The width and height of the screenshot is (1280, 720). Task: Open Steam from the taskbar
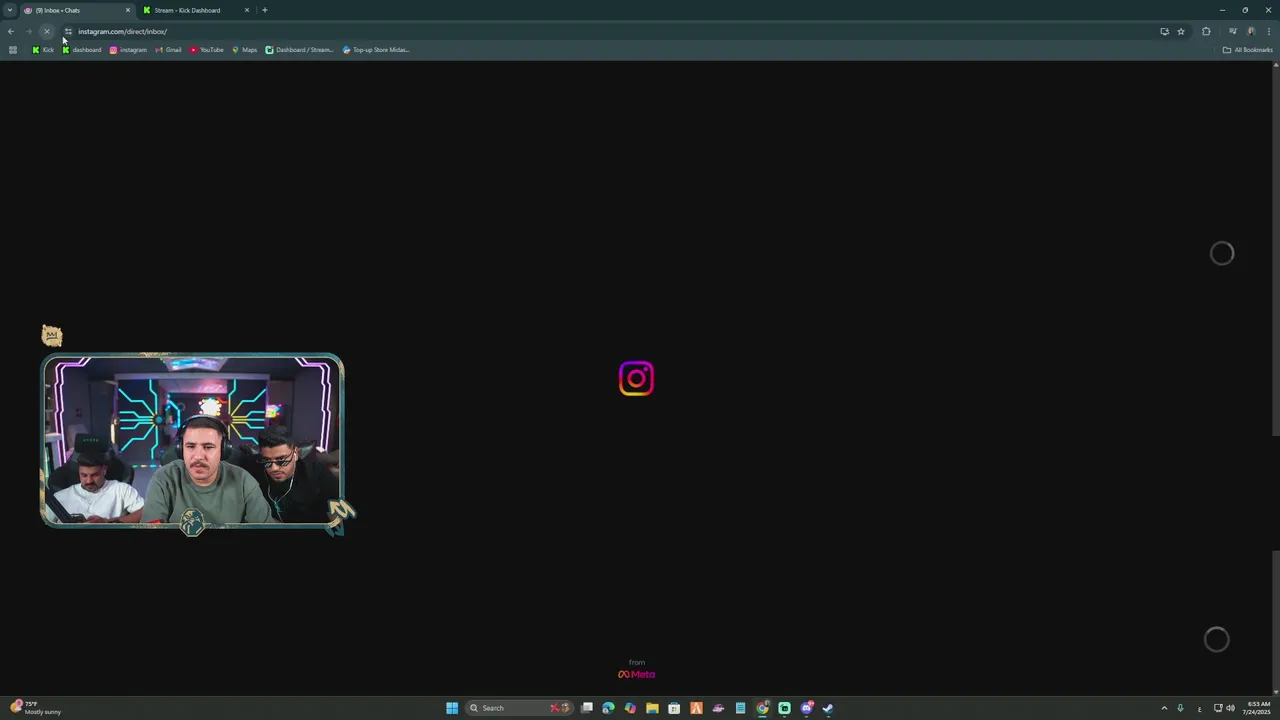point(828,708)
